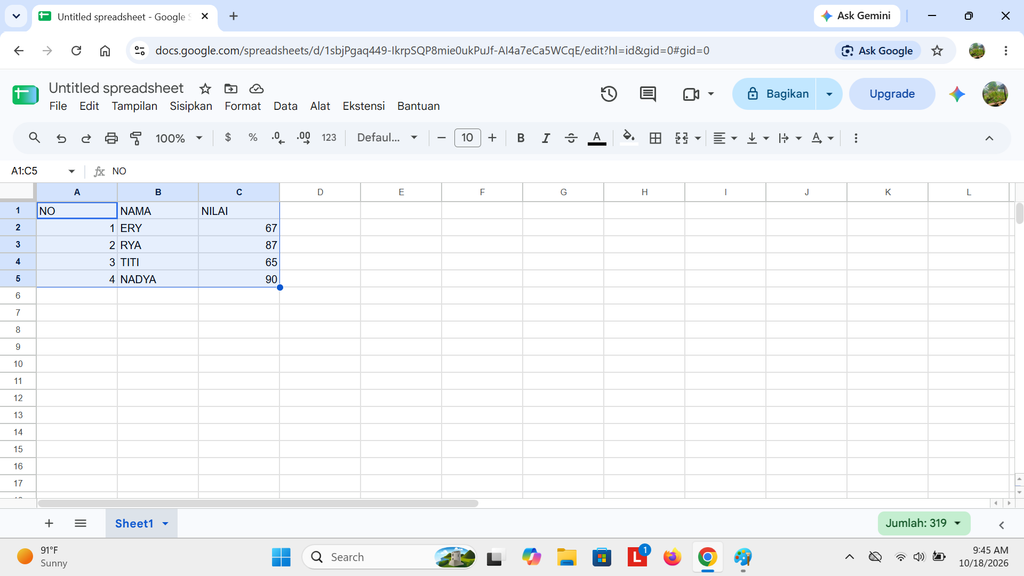Show more toolbar options
The image size is (1024, 576).
coord(856,138)
